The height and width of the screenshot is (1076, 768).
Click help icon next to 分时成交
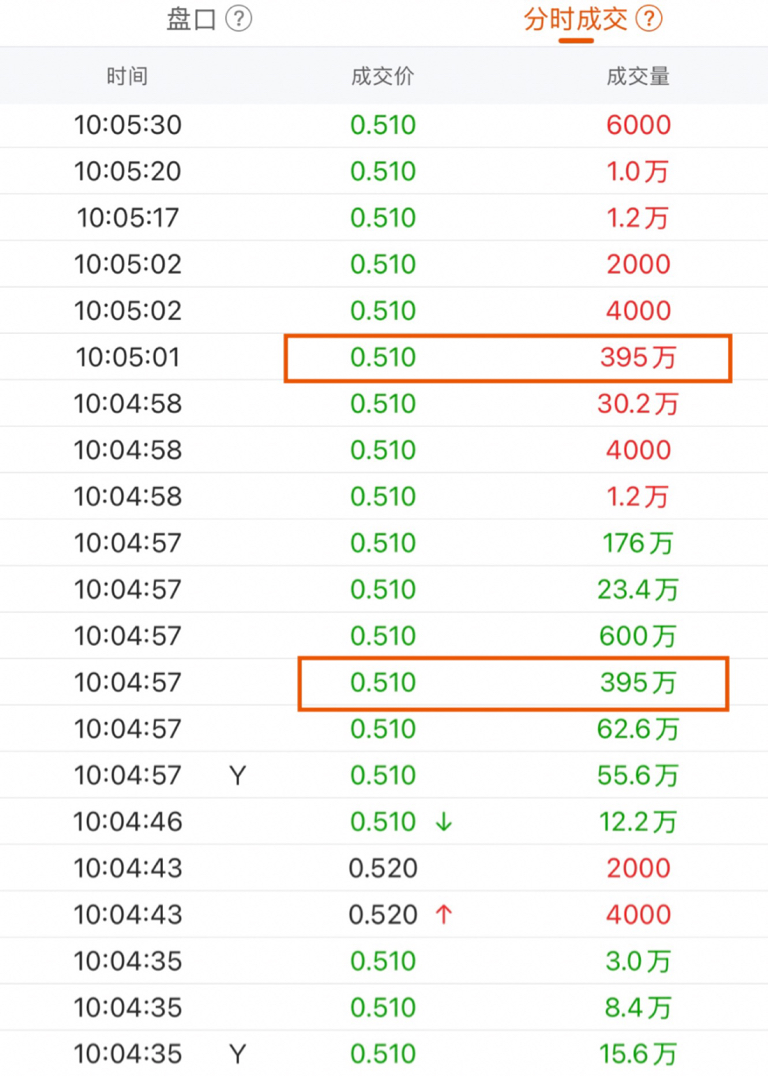pos(650,19)
